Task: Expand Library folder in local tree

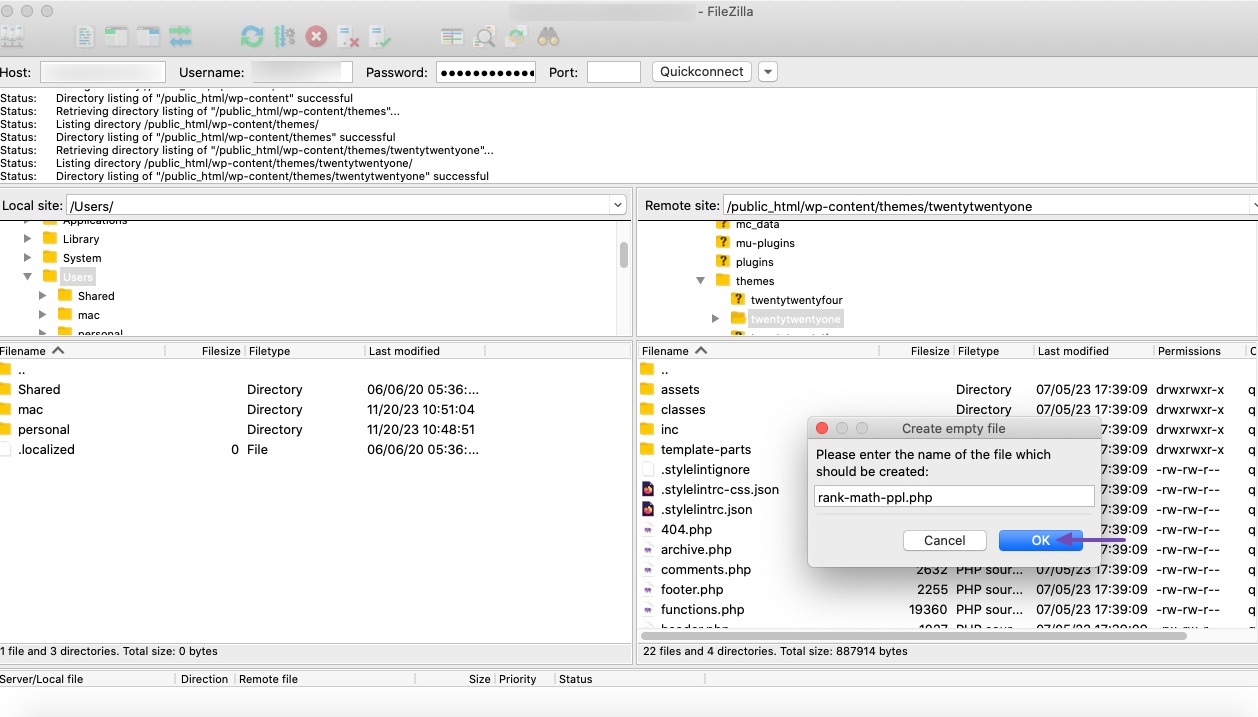Action: click(28, 239)
